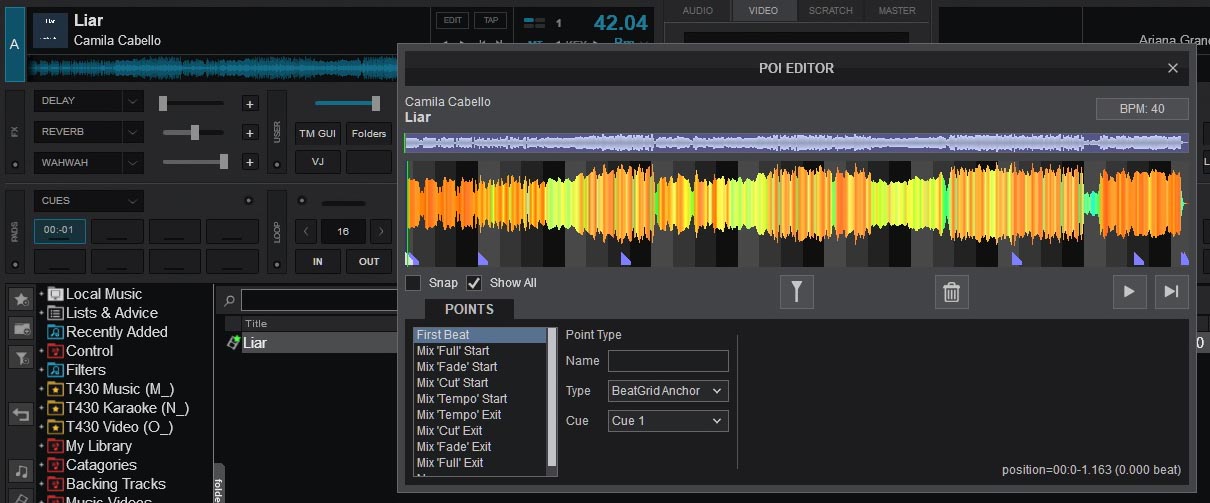Double loop length with right arrow
The width and height of the screenshot is (1210, 503).
click(380, 231)
